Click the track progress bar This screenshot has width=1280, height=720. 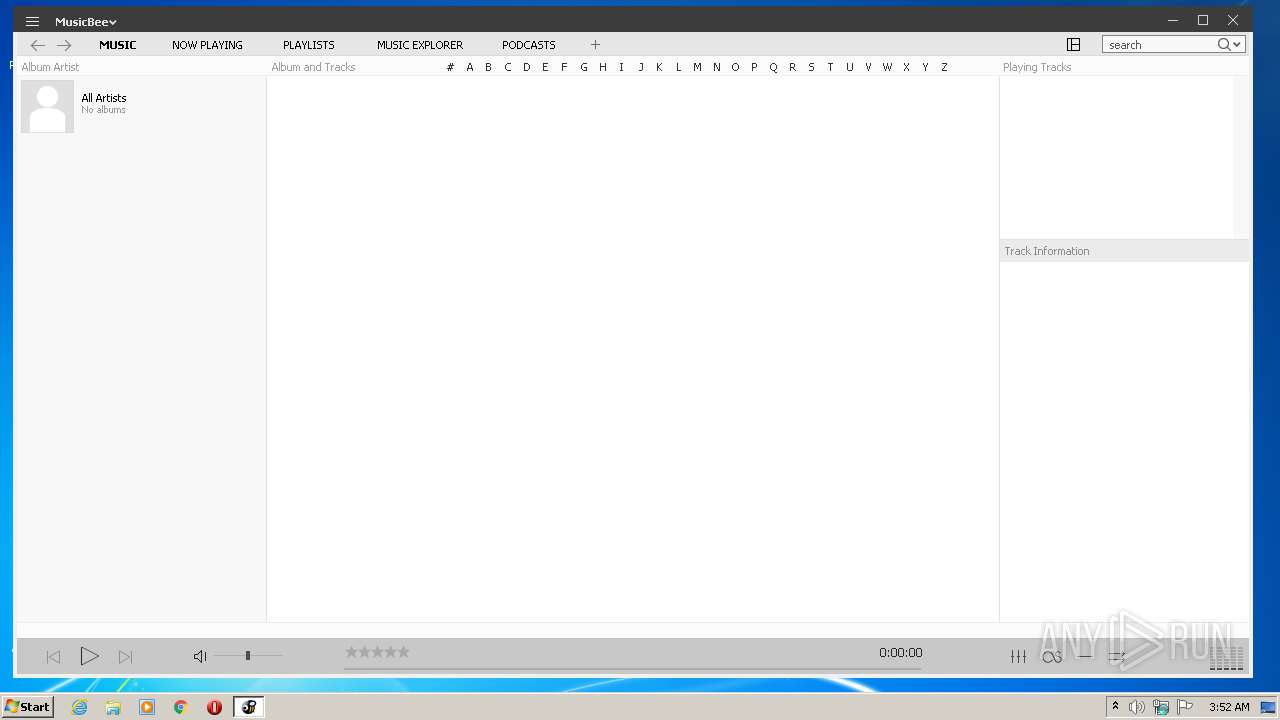[632, 667]
